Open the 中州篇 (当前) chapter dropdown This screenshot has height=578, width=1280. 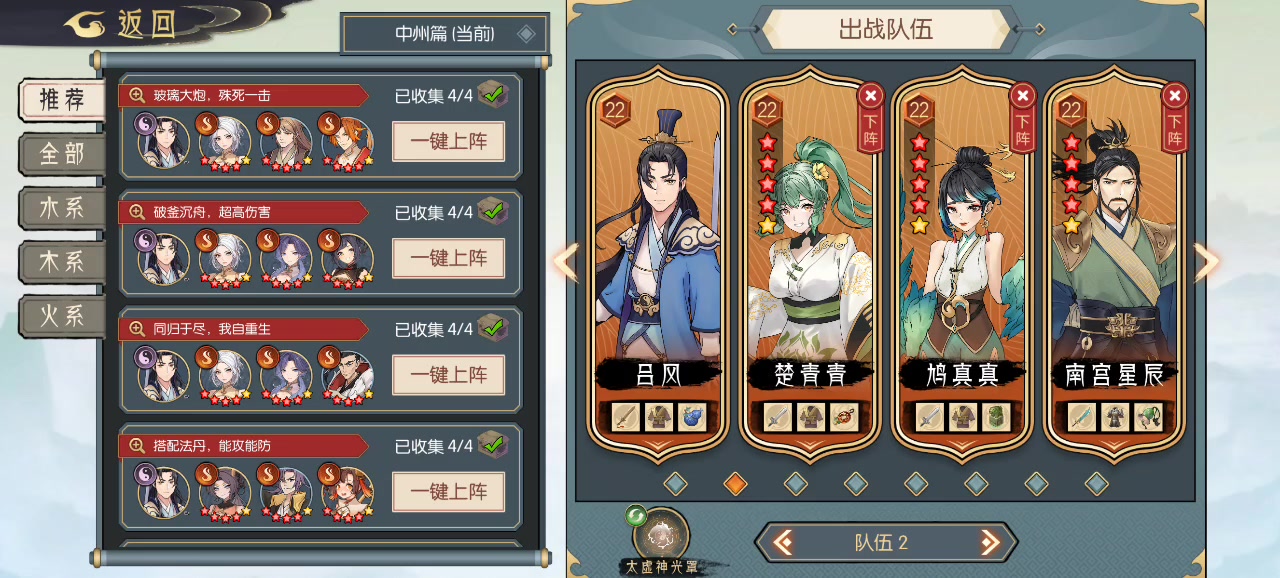pyautogui.click(x=445, y=33)
